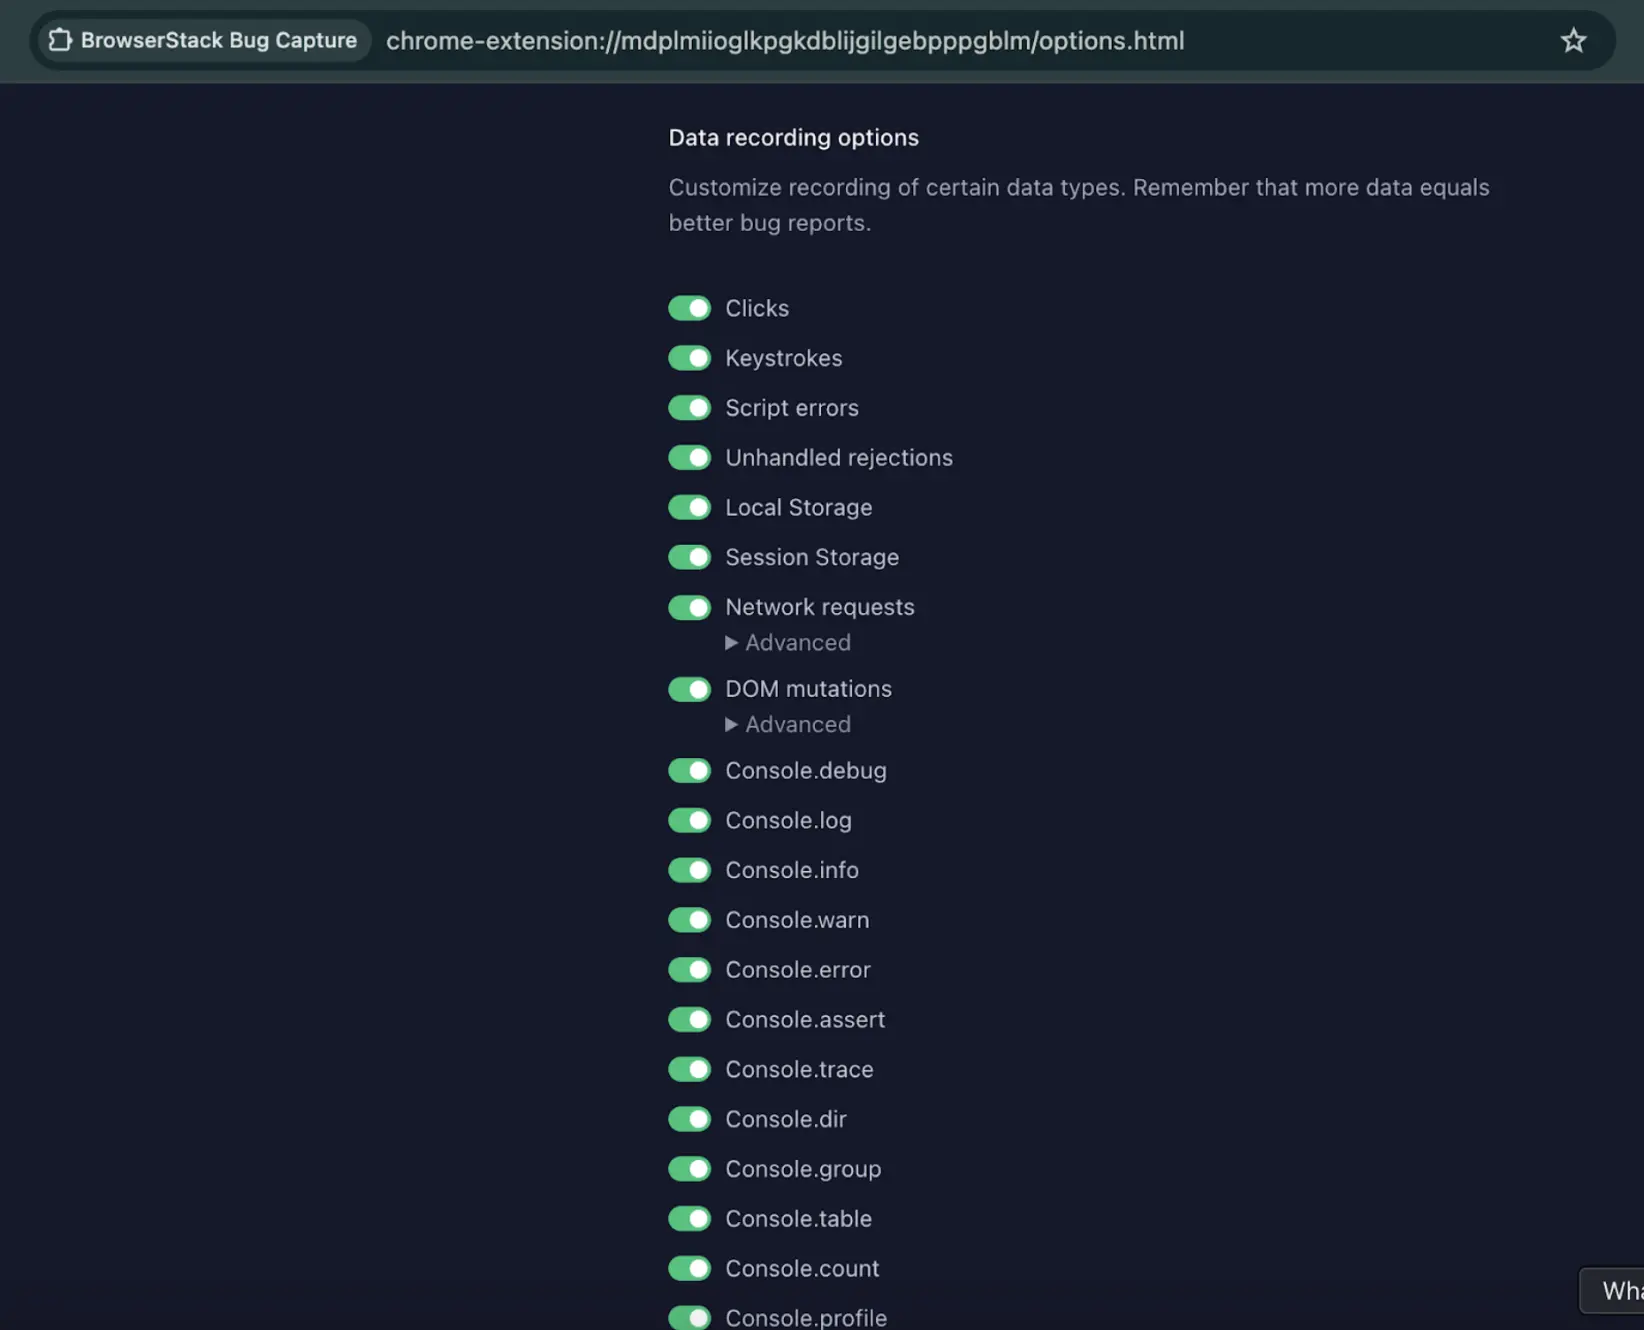Expand Advanced under Network requests
The height and width of the screenshot is (1330, 1644).
(x=788, y=643)
